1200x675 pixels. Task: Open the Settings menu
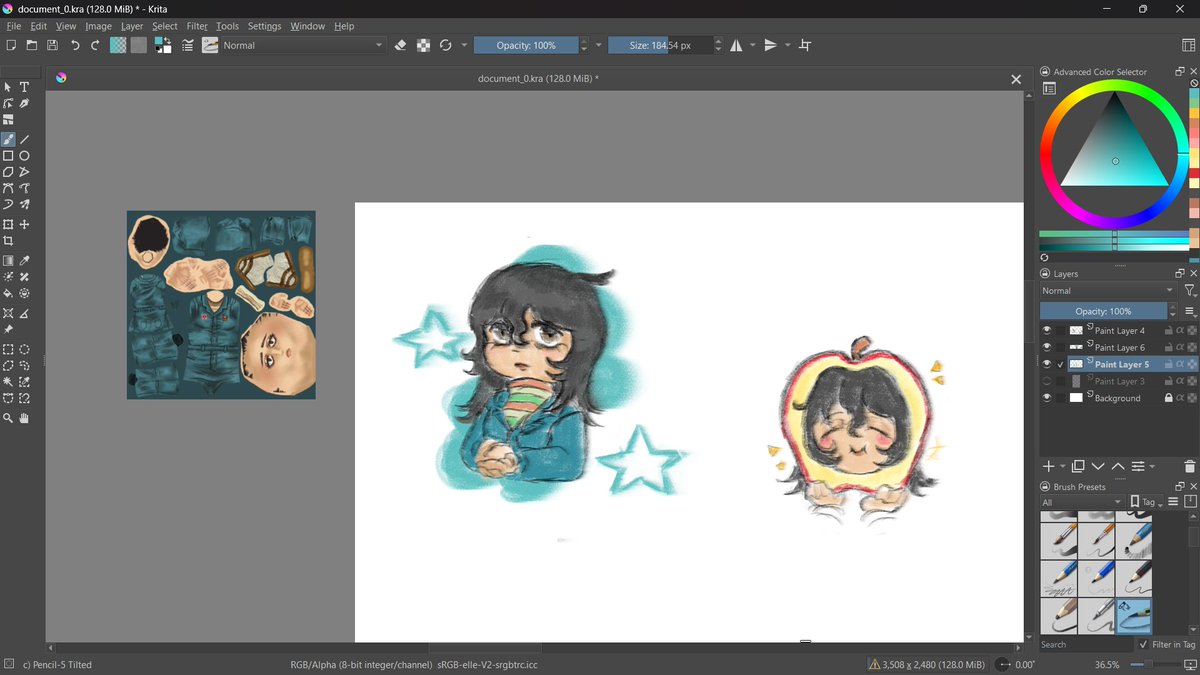click(x=265, y=26)
